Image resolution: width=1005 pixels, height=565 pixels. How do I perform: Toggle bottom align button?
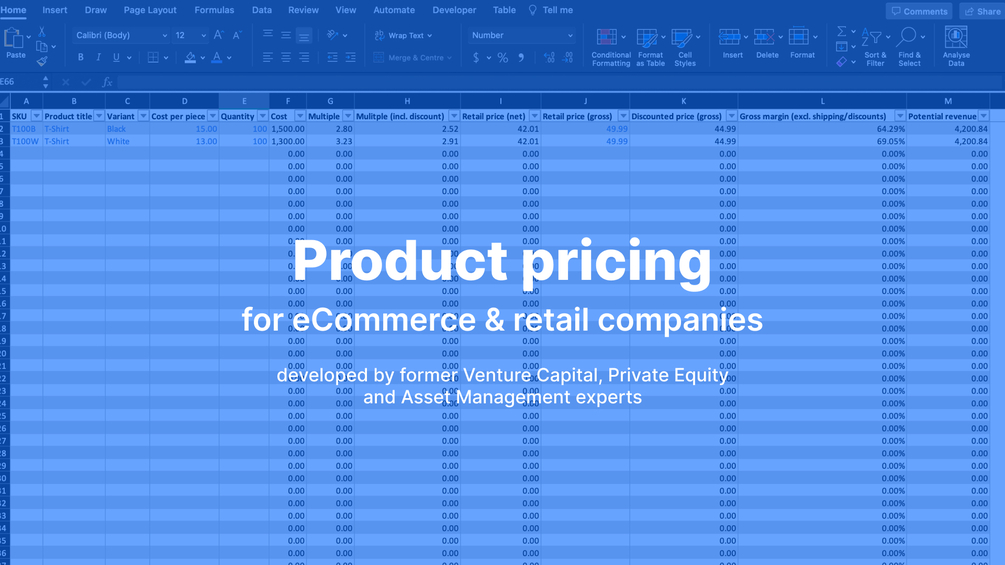[304, 36]
